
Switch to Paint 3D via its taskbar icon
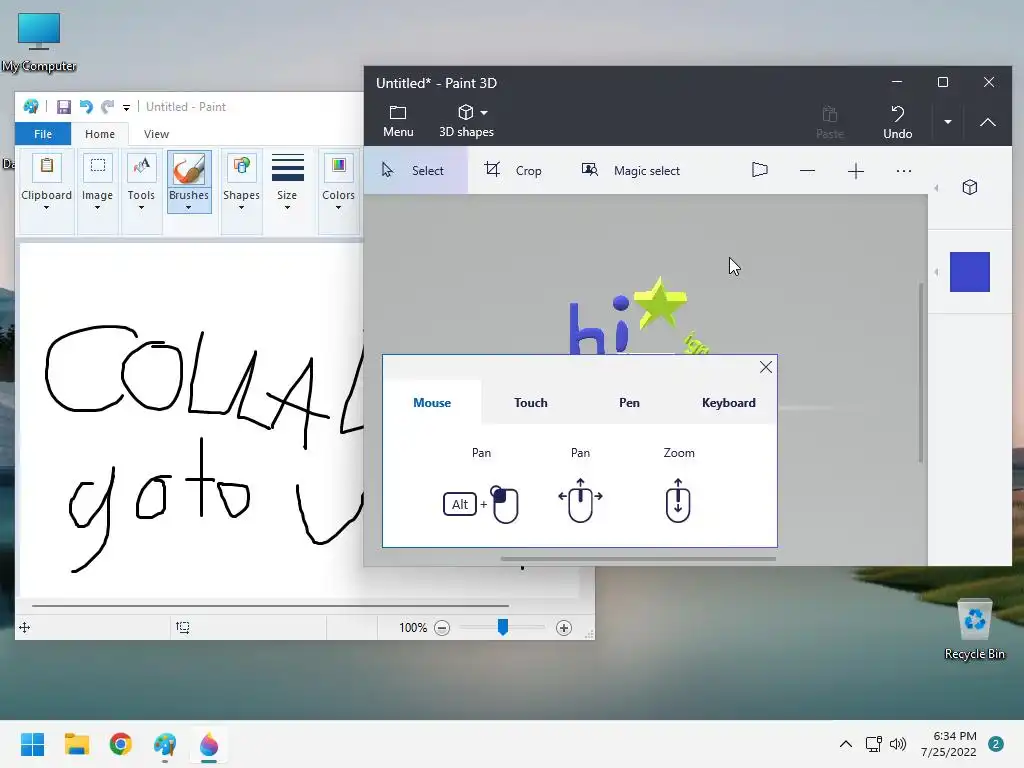point(209,745)
